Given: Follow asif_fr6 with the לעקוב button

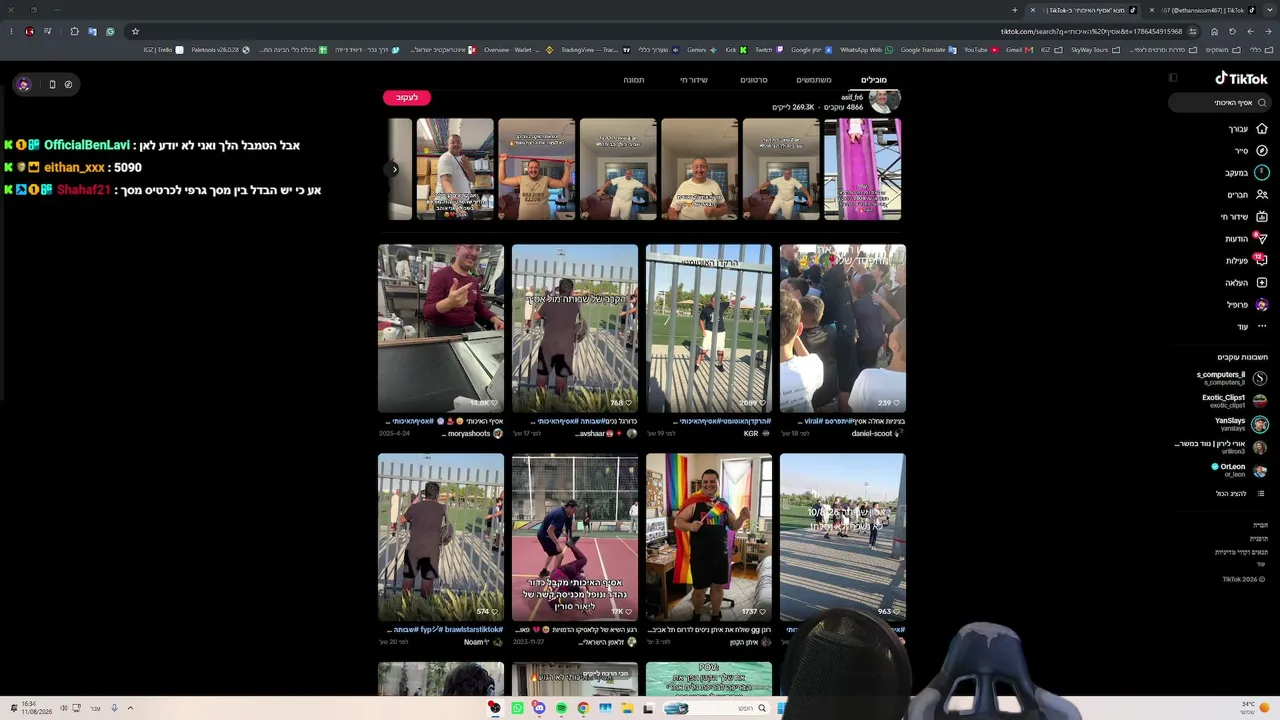Looking at the screenshot, I should 407,97.
